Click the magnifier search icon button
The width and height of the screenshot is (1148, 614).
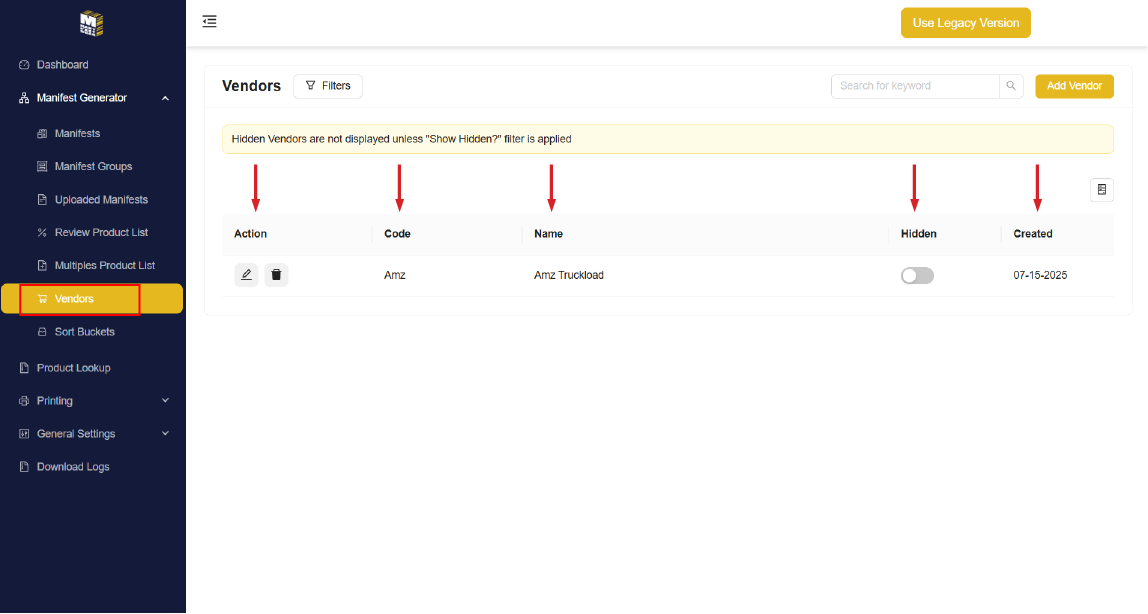point(1011,86)
